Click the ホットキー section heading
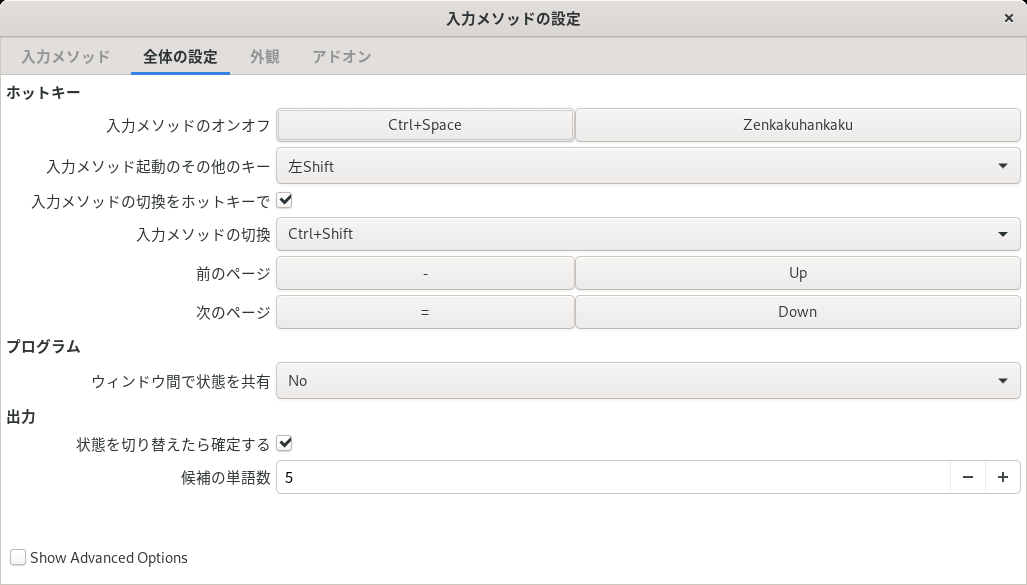 click(43, 92)
